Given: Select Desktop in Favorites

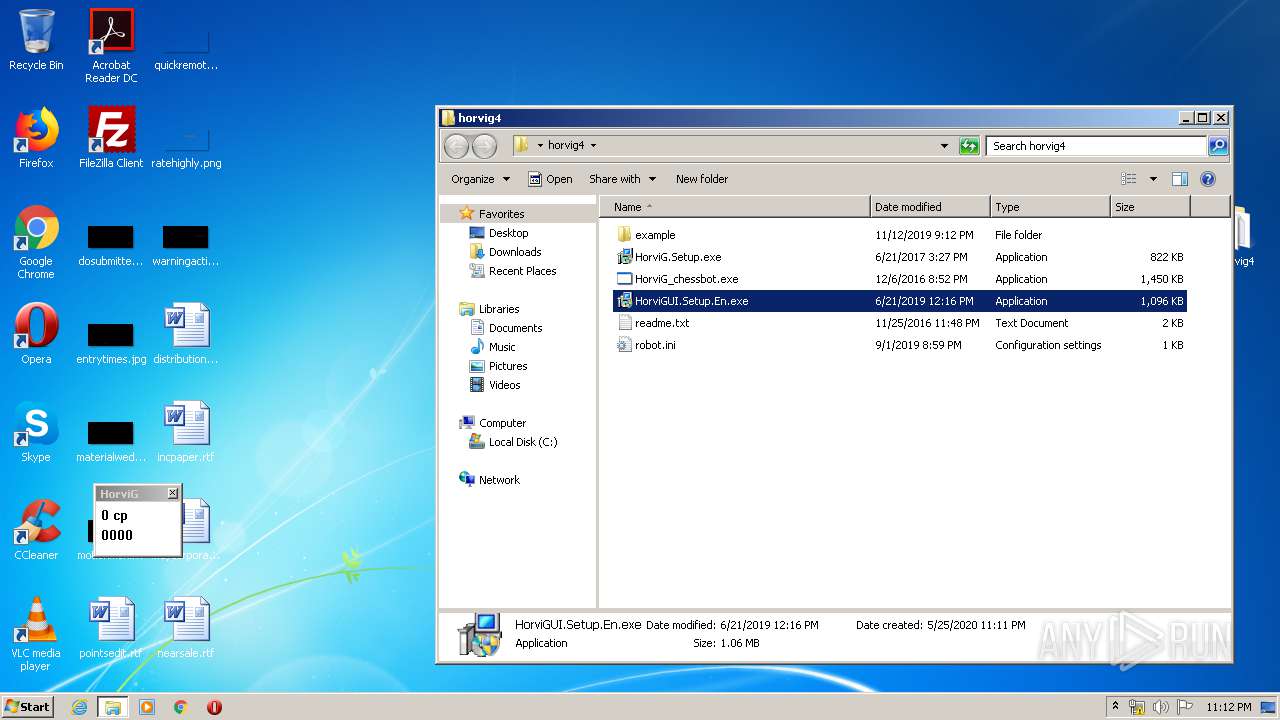Looking at the screenshot, I should point(508,233).
